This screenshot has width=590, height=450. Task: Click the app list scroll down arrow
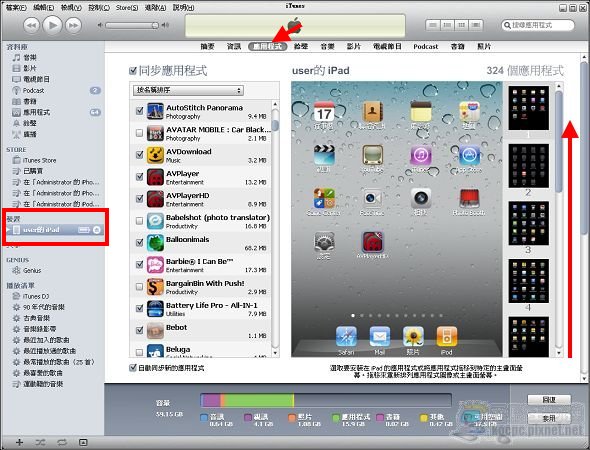point(275,353)
